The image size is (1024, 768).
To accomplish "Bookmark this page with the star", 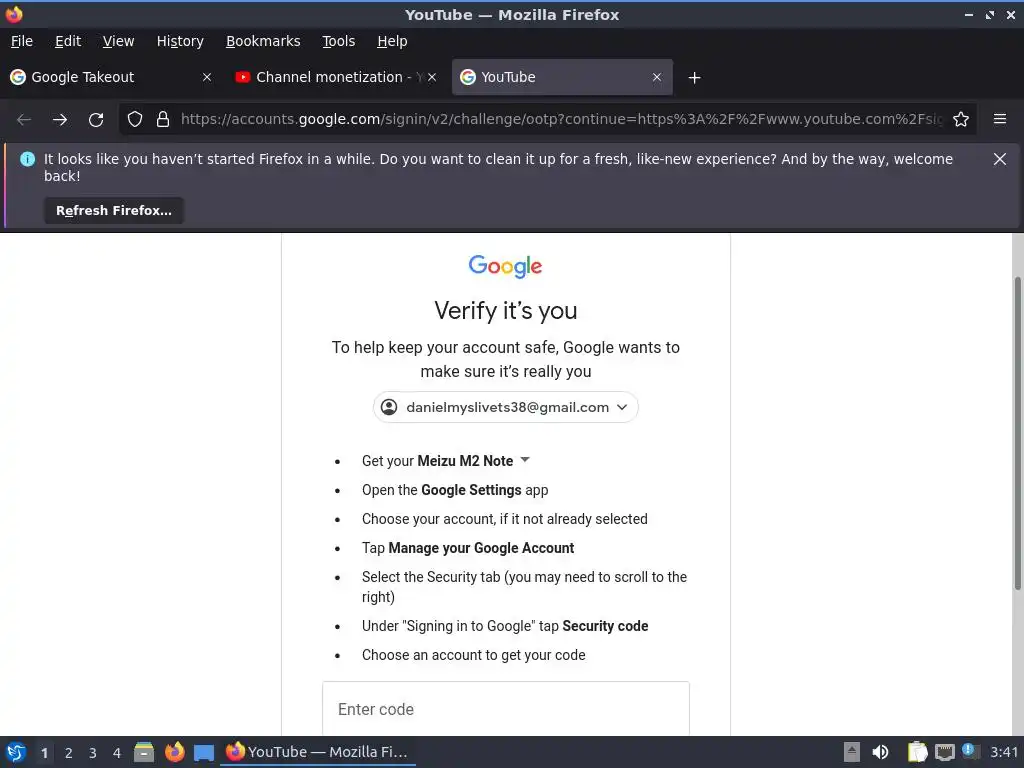I will pyautogui.click(x=961, y=120).
